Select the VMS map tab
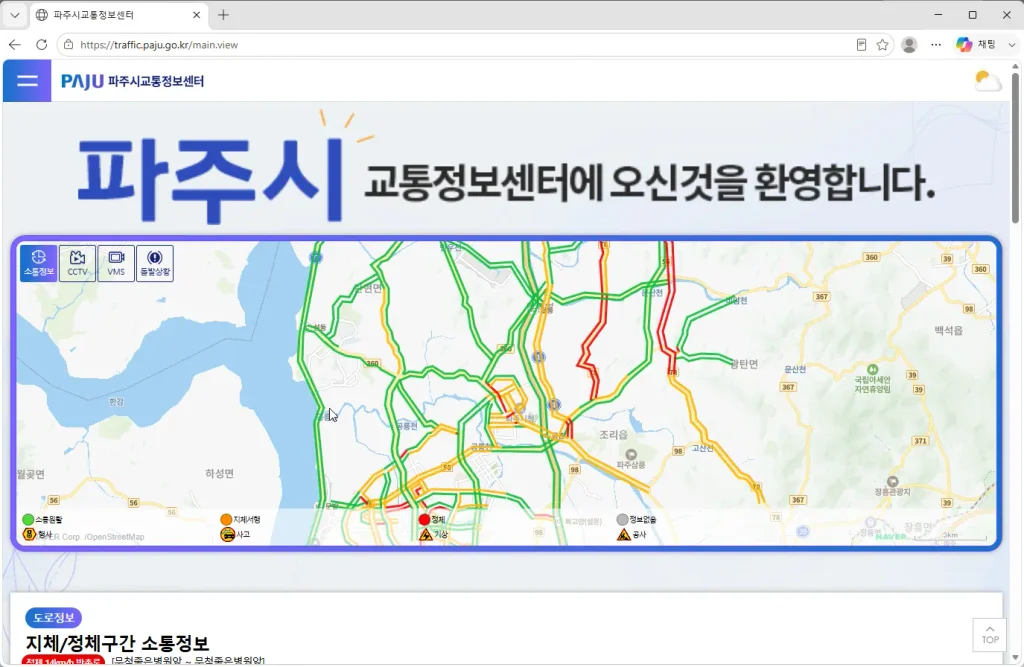Image resolution: width=1024 pixels, height=667 pixels. (116, 263)
